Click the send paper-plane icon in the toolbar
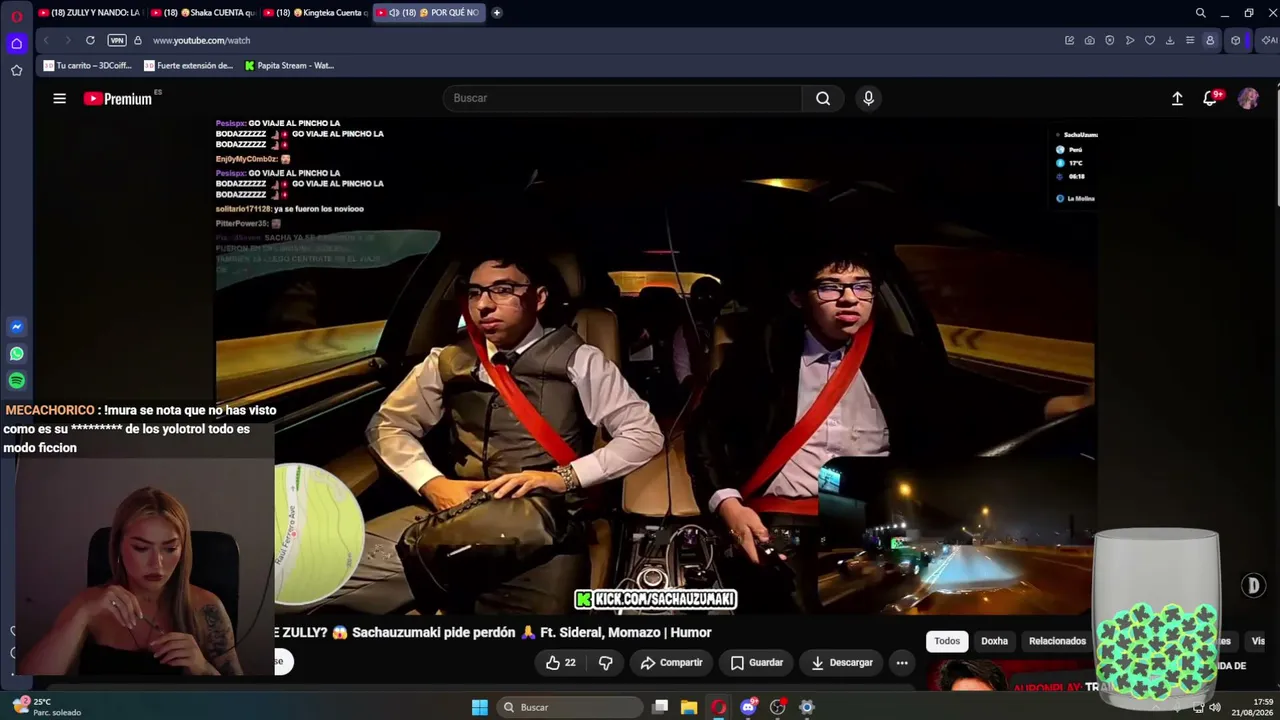This screenshot has width=1280, height=720. (x=1130, y=40)
